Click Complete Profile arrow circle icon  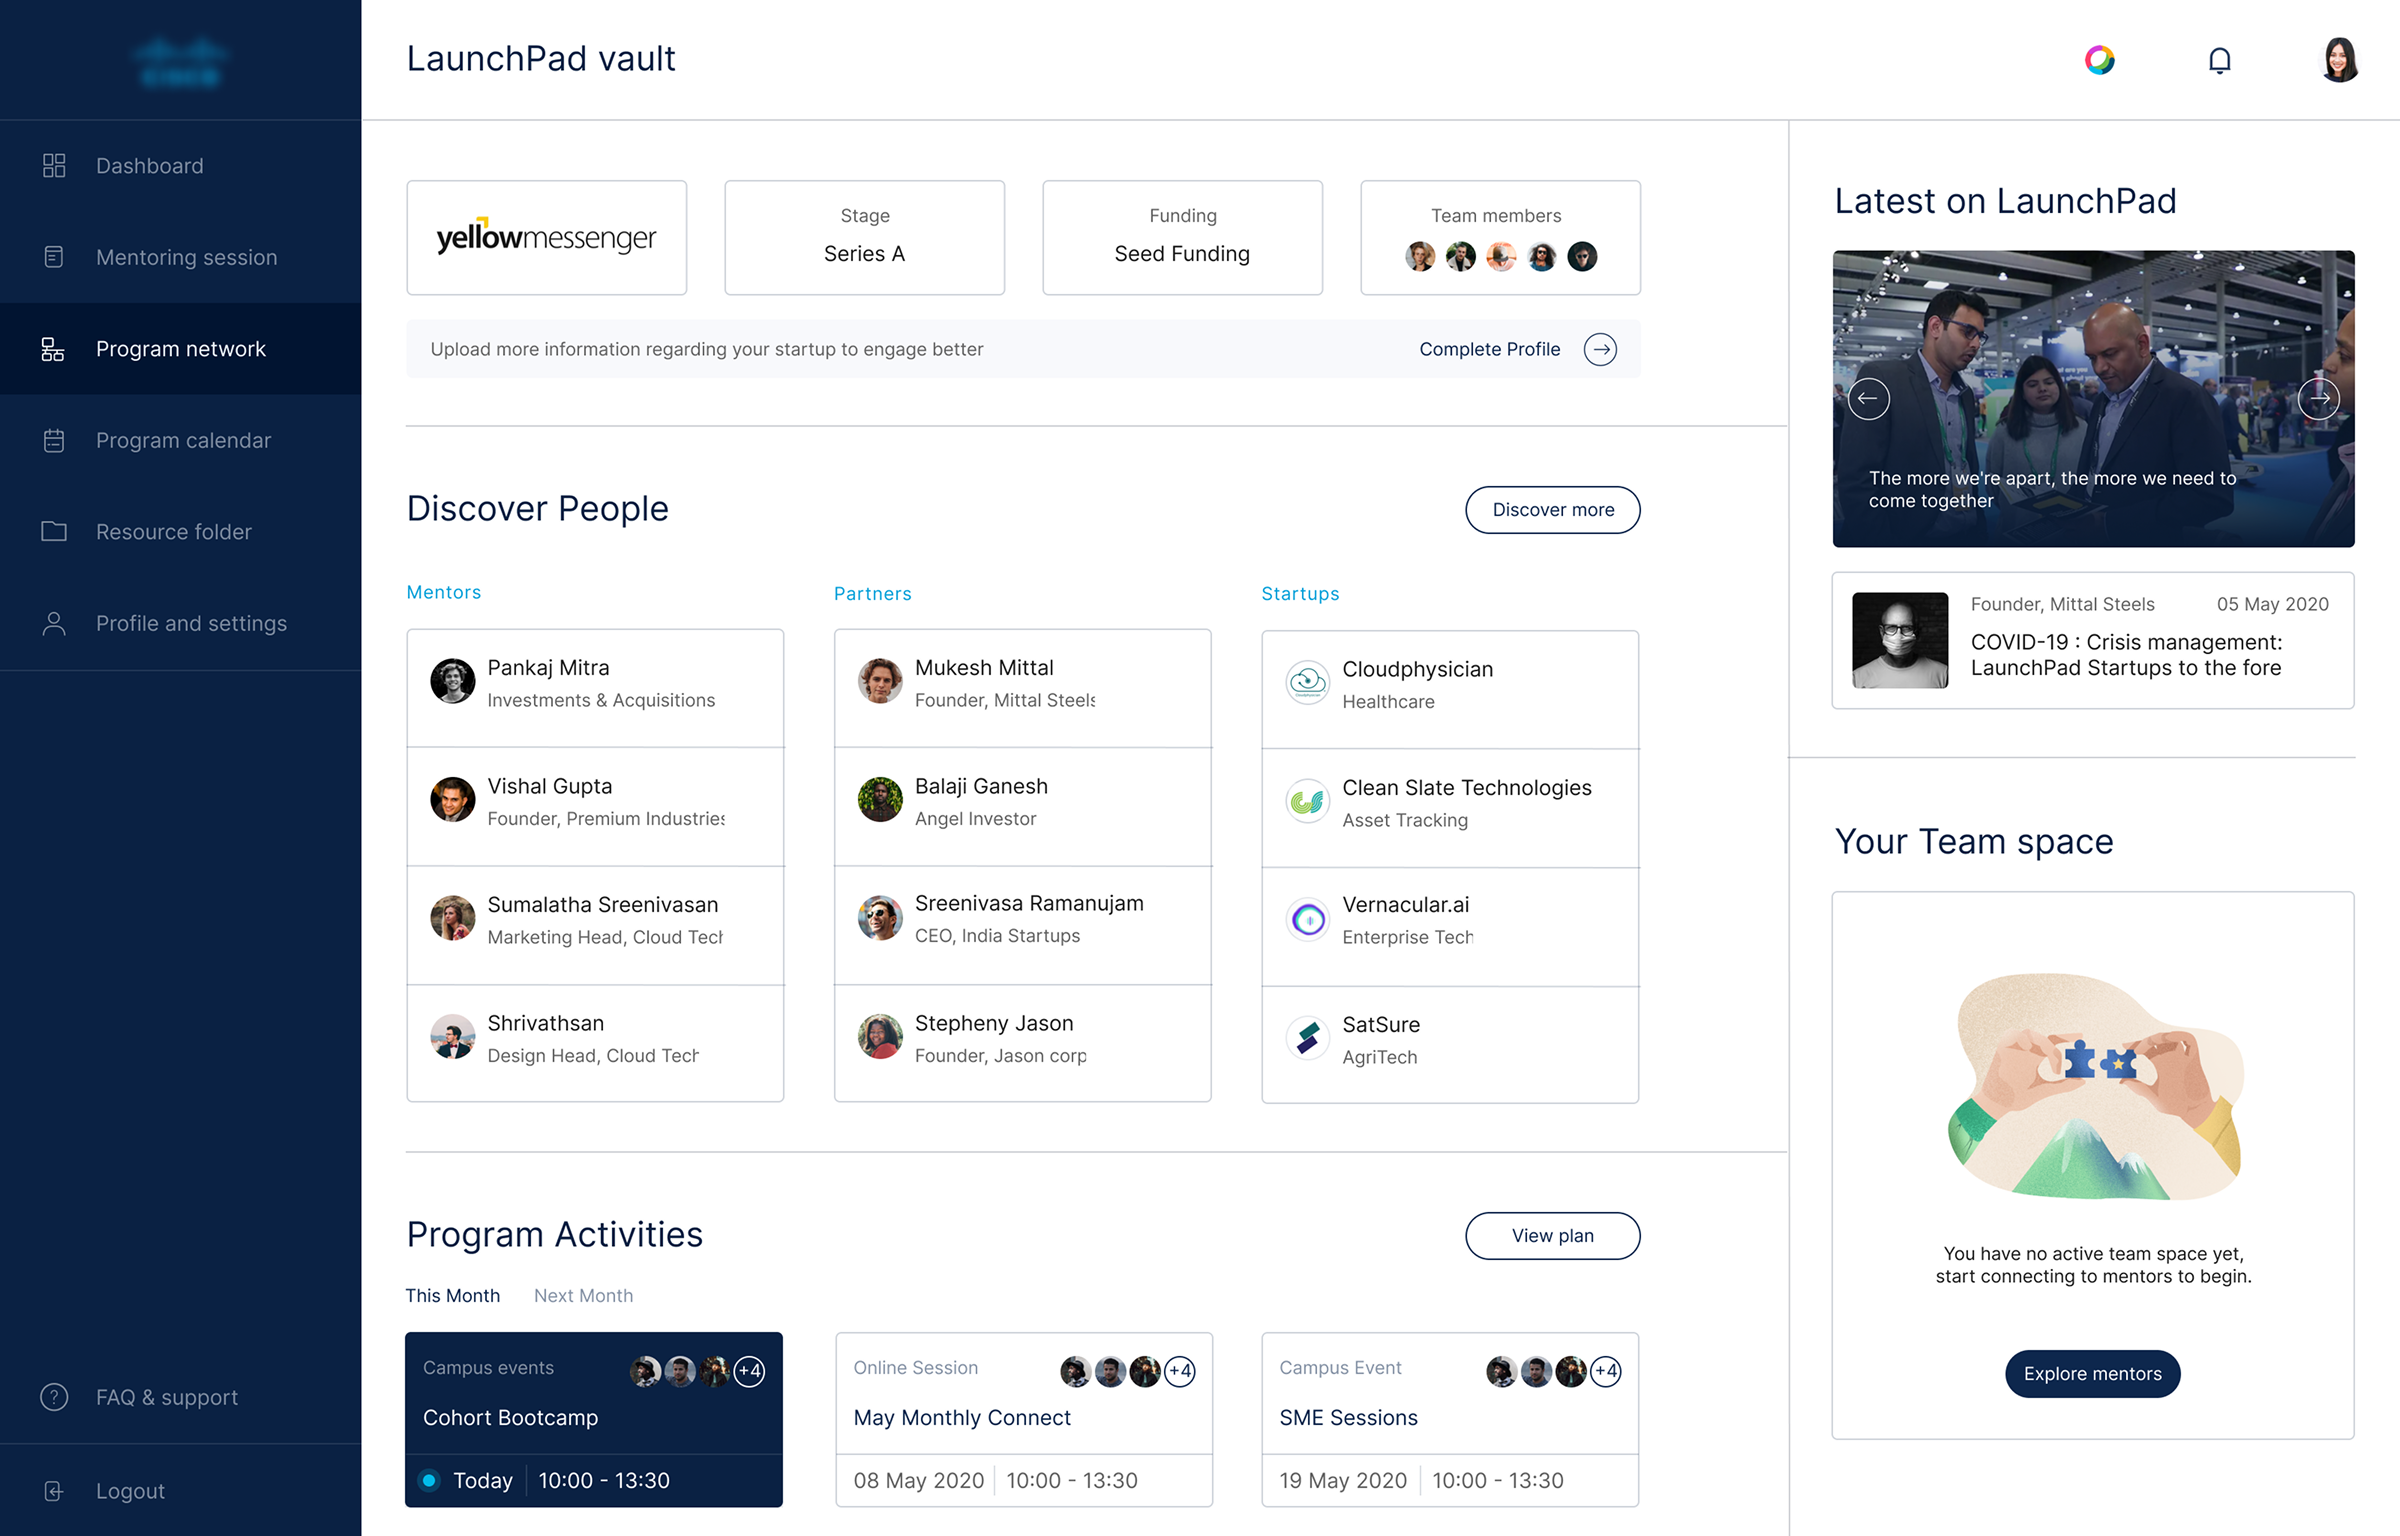coord(1600,350)
